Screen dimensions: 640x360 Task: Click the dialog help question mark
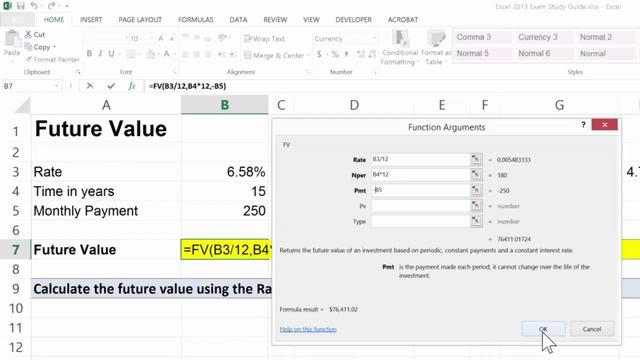coord(583,125)
